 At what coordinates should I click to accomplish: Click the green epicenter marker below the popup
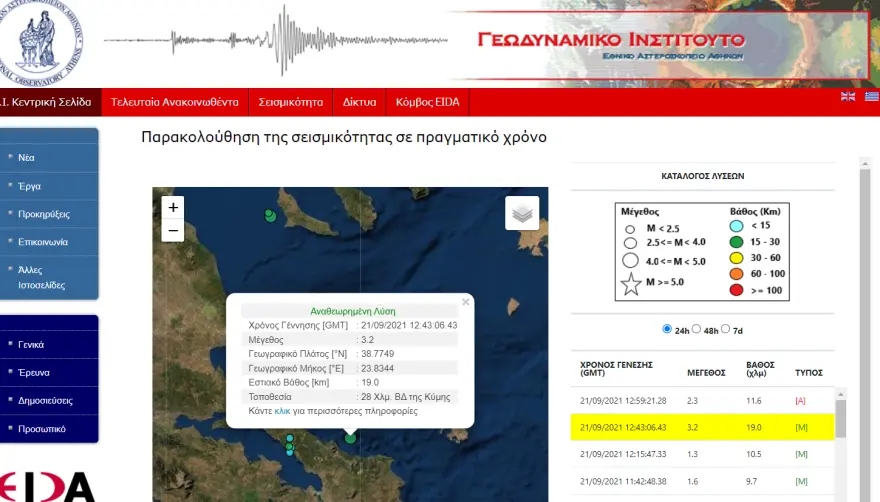350,437
